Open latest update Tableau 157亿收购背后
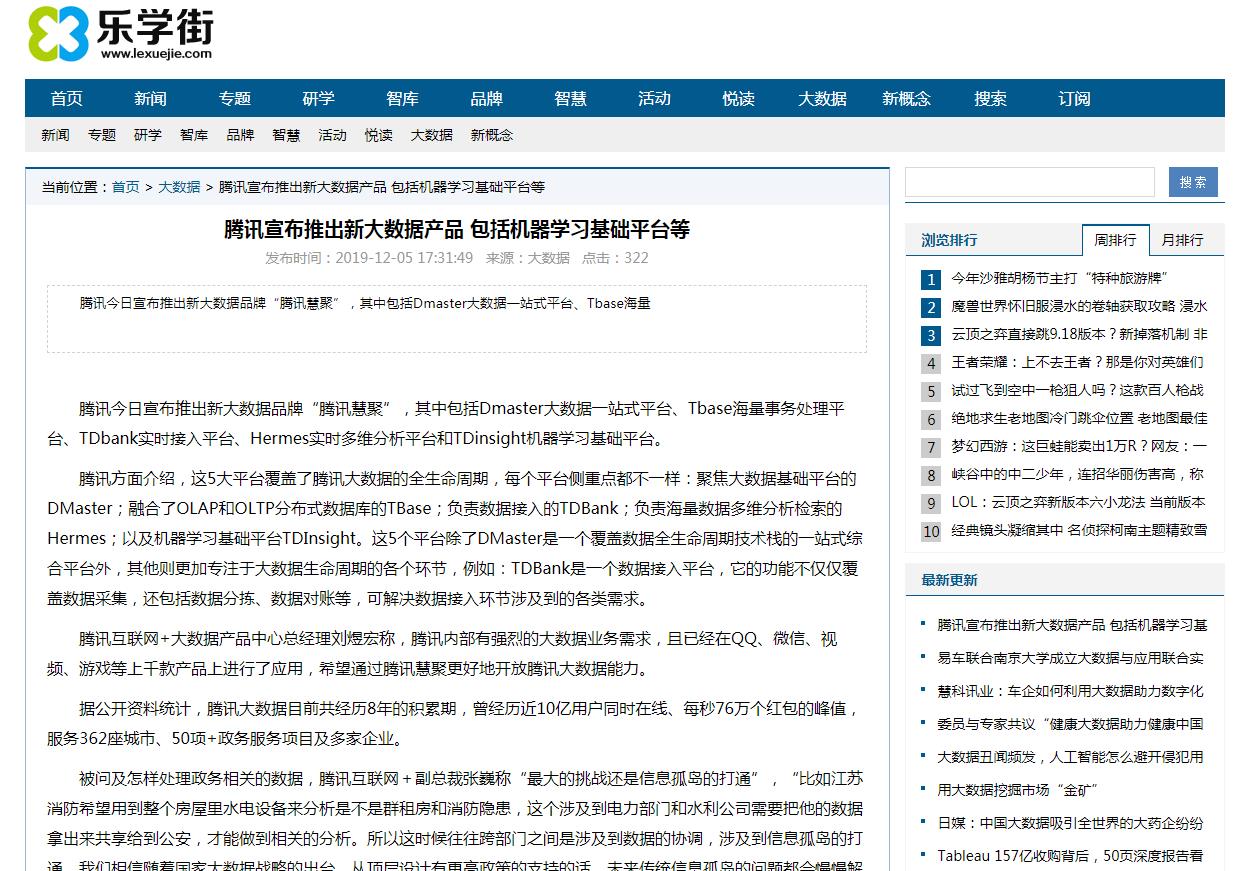 click(1070, 856)
